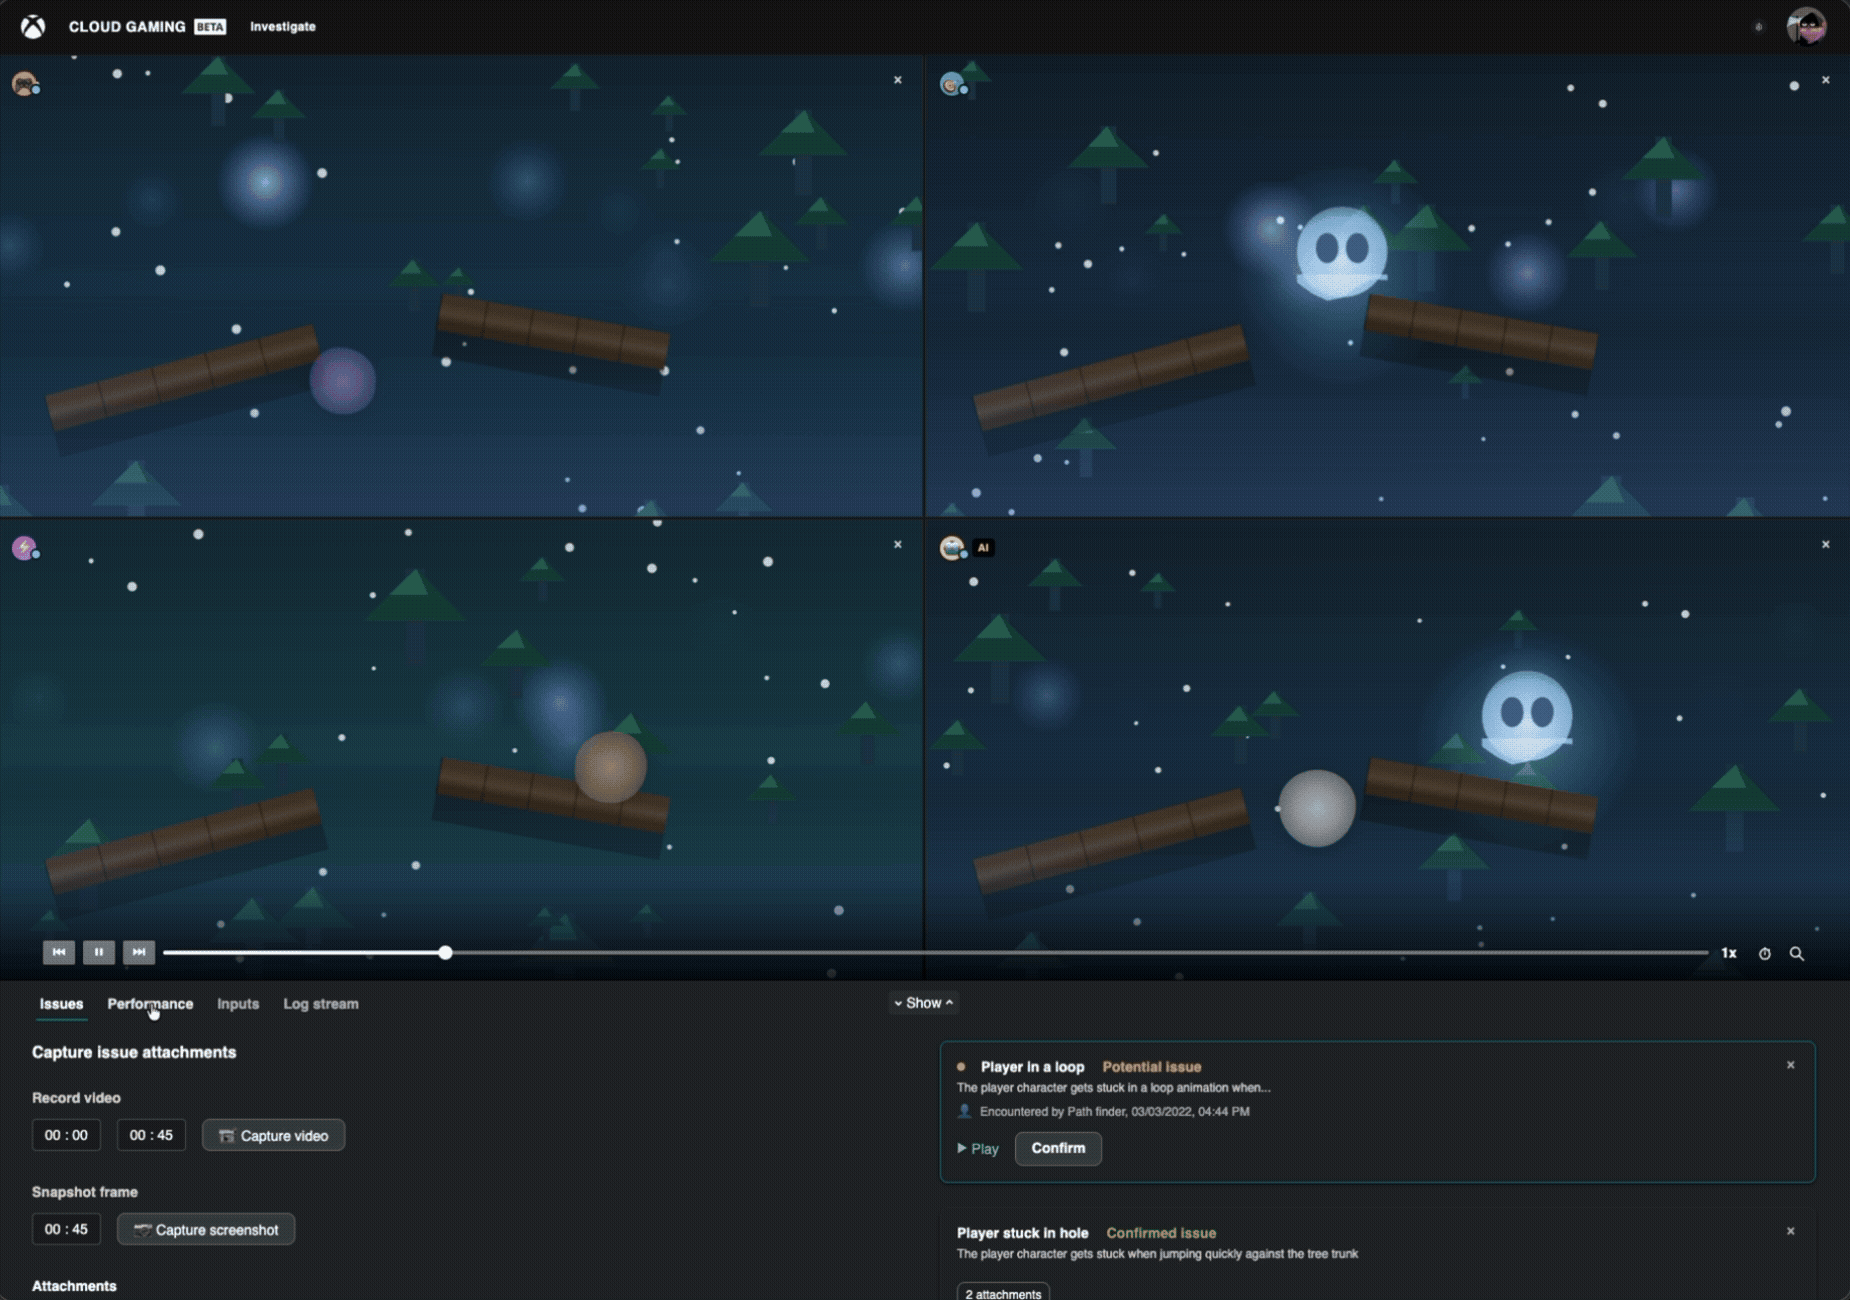Click the skip-forward playback button
The height and width of the screenshot is (1300, 1850).
coord(139,952)
